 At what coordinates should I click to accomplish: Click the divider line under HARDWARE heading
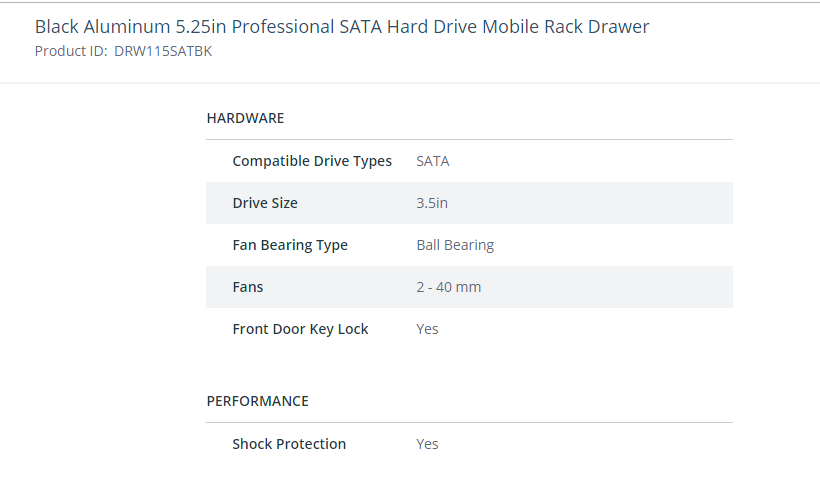tap(469, 140)
